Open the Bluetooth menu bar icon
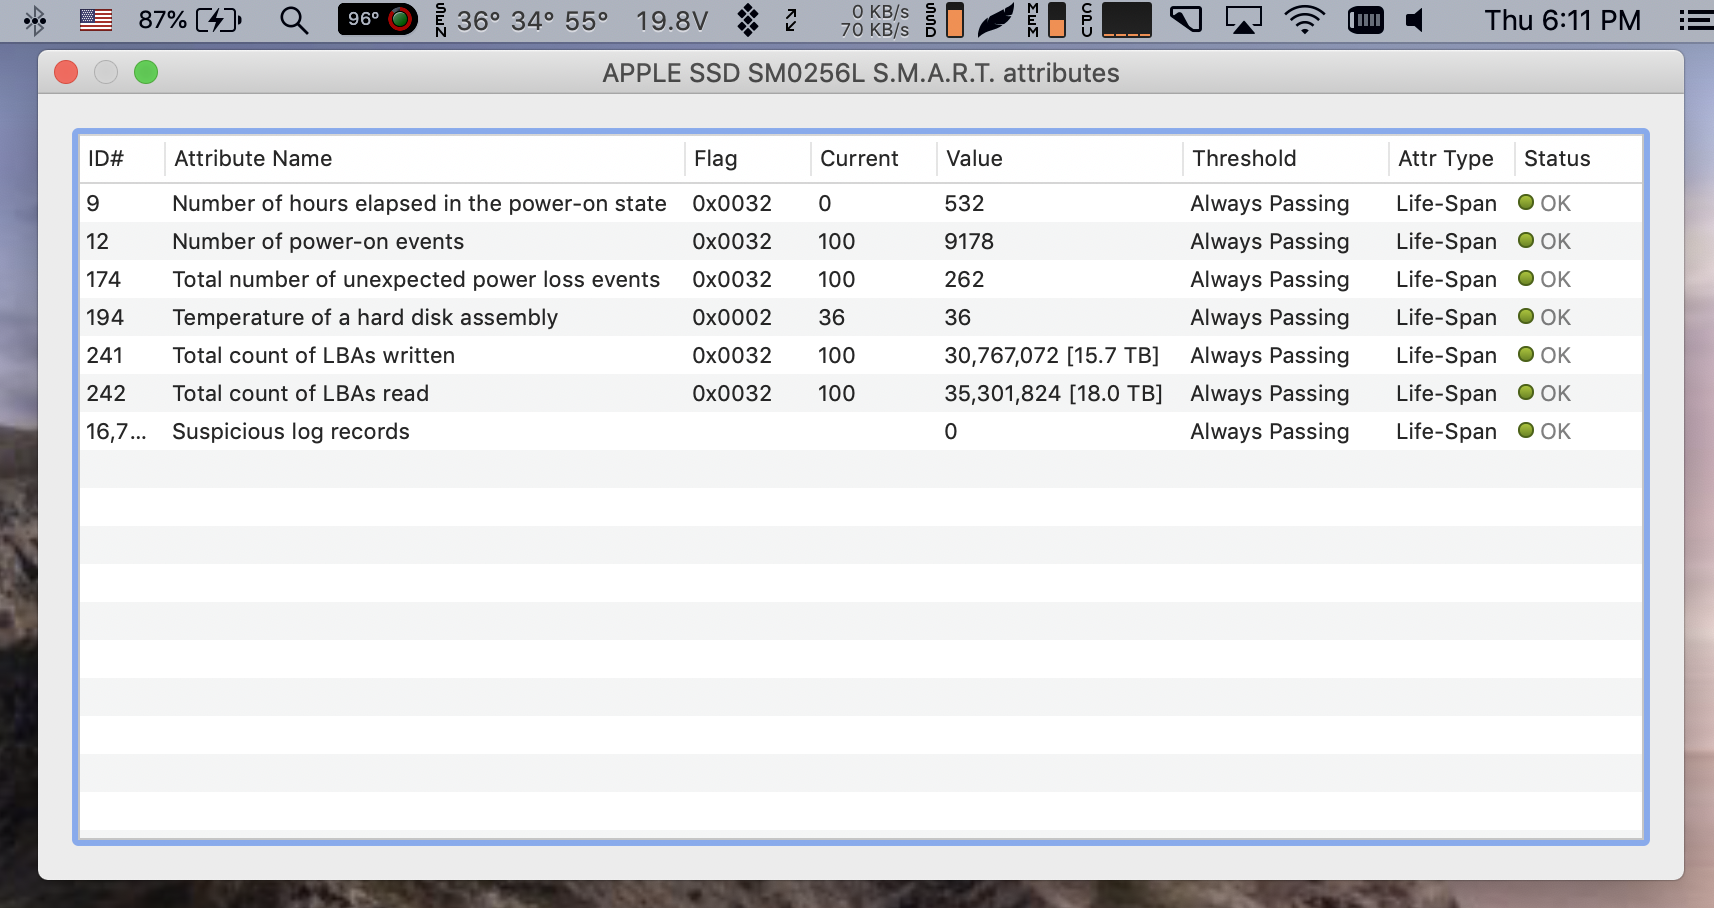1714x908 pixels. tap(35, 20)
